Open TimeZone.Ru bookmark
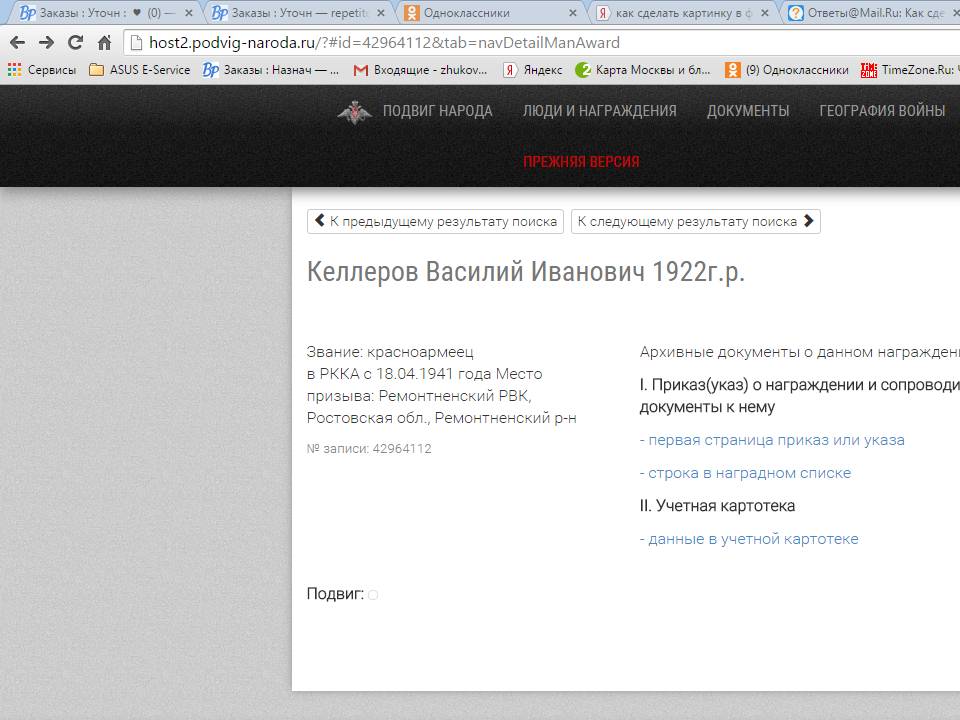Viewport: 960px width, 720px height. click(x=908, y=70)
